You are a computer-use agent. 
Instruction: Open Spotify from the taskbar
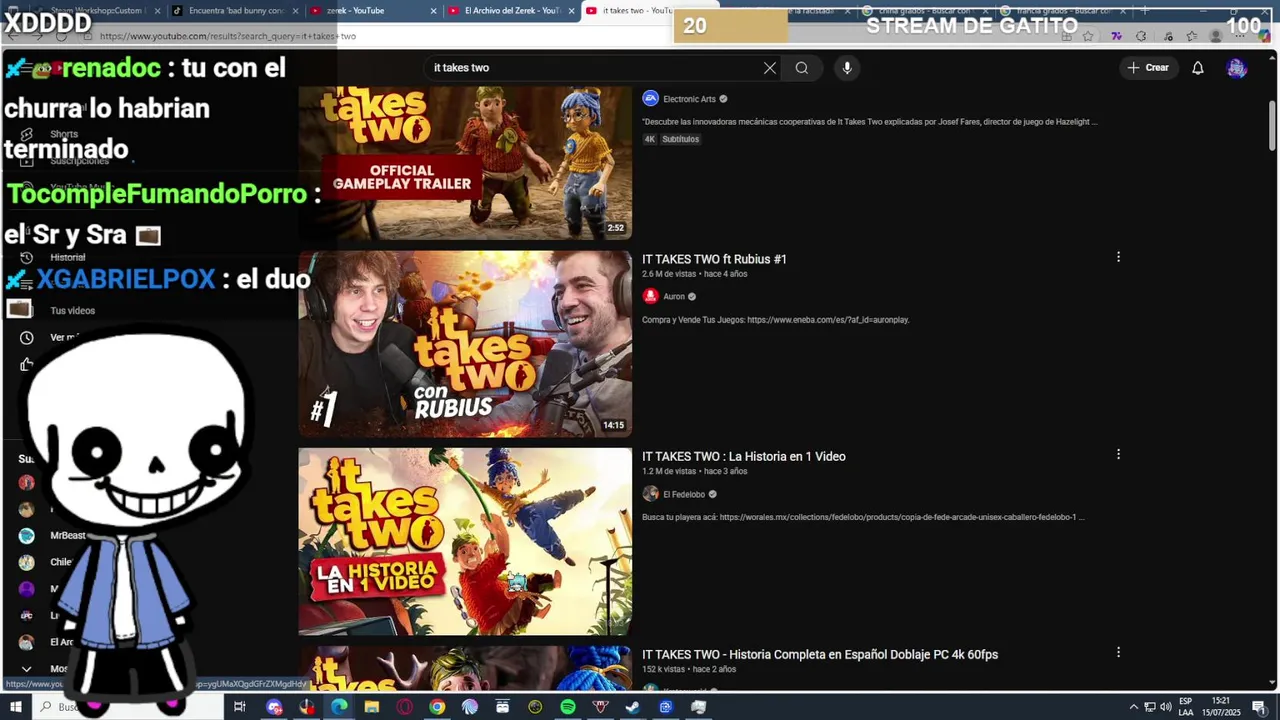click(568, 707)
